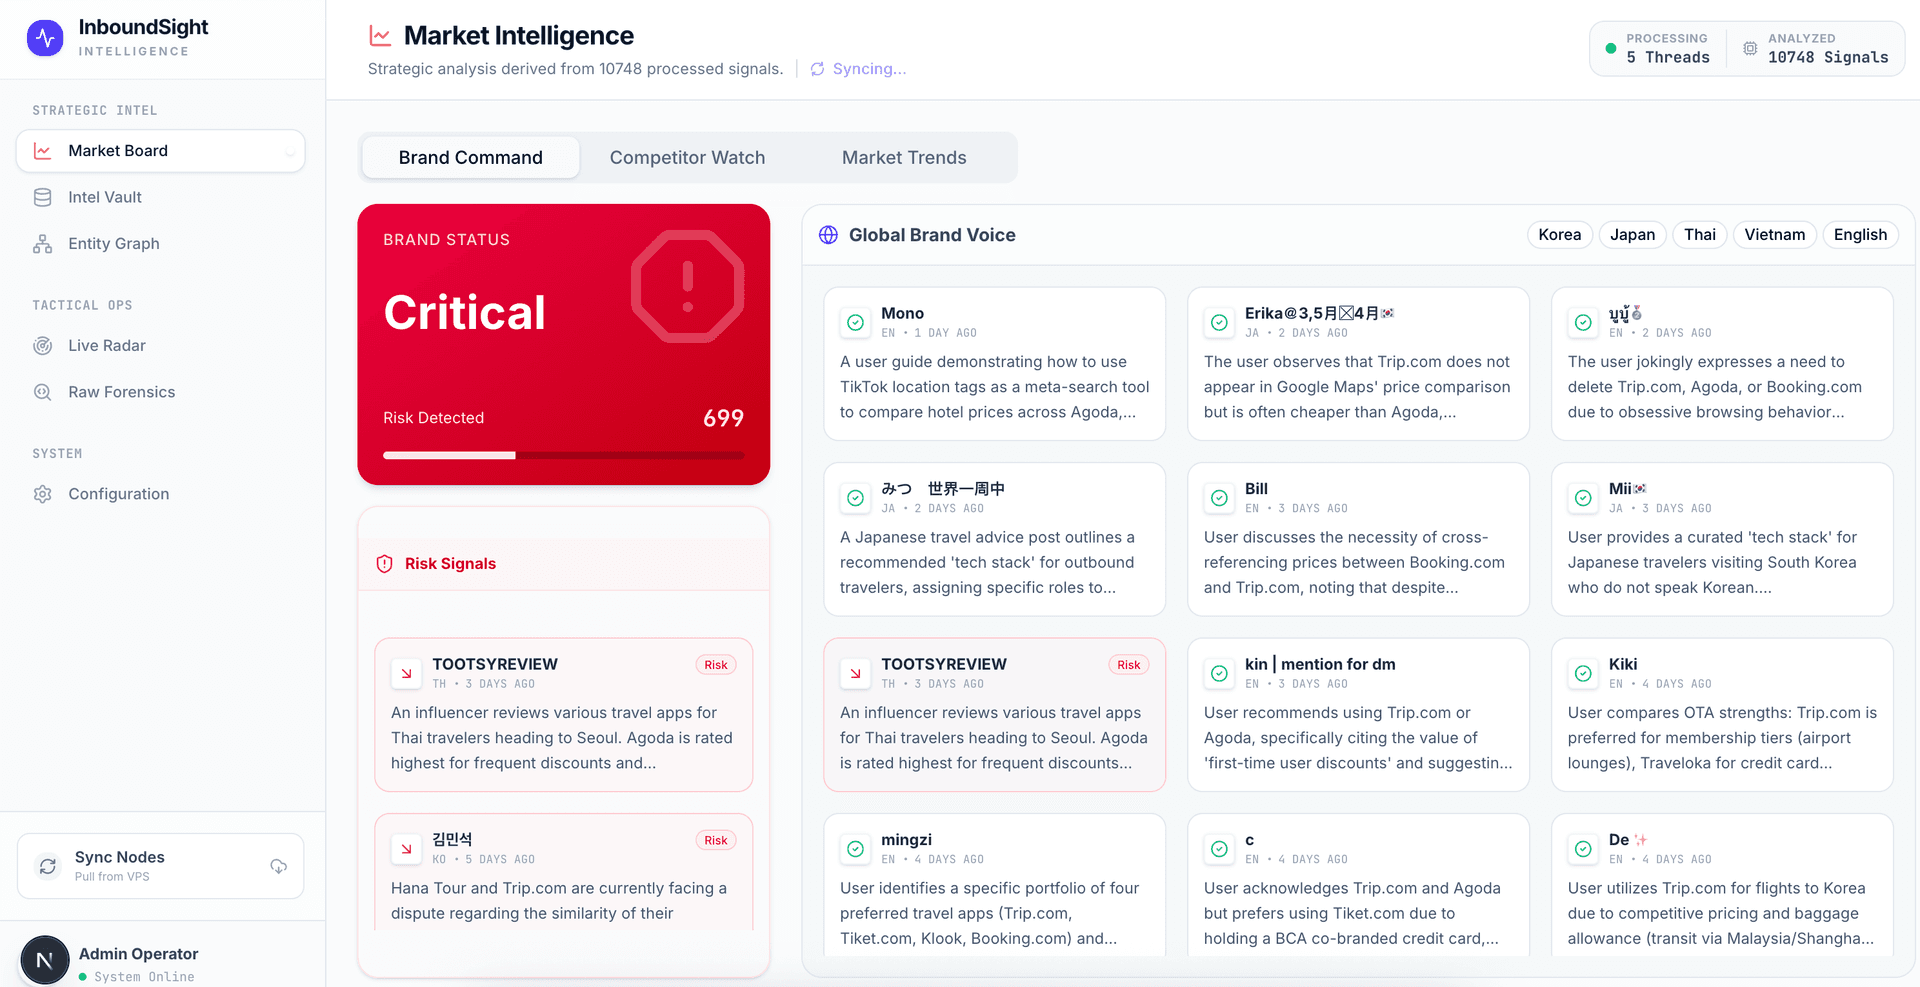Filter brand voice by Thai

pos(1699,235)
